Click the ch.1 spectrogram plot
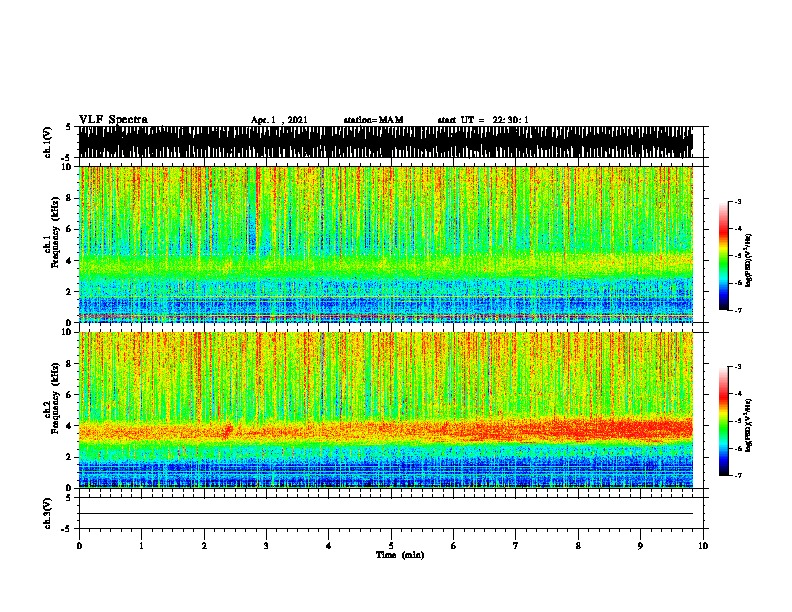 (386, 244)
